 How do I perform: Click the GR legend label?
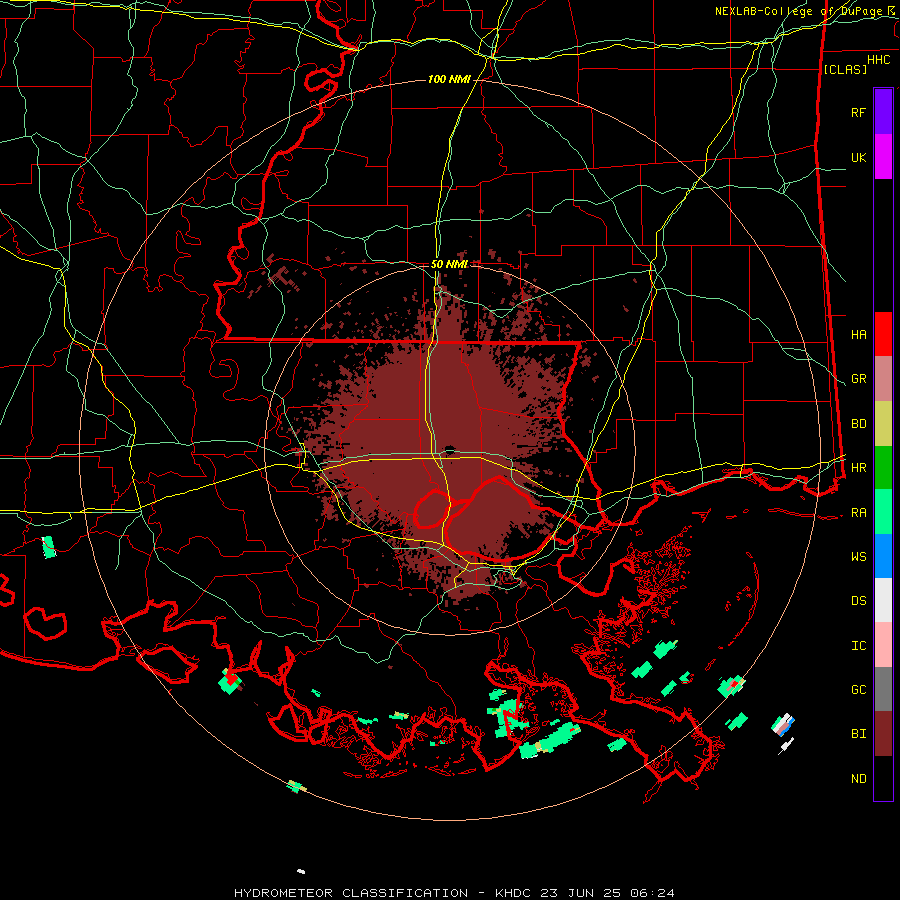click(x=858, y=379)
